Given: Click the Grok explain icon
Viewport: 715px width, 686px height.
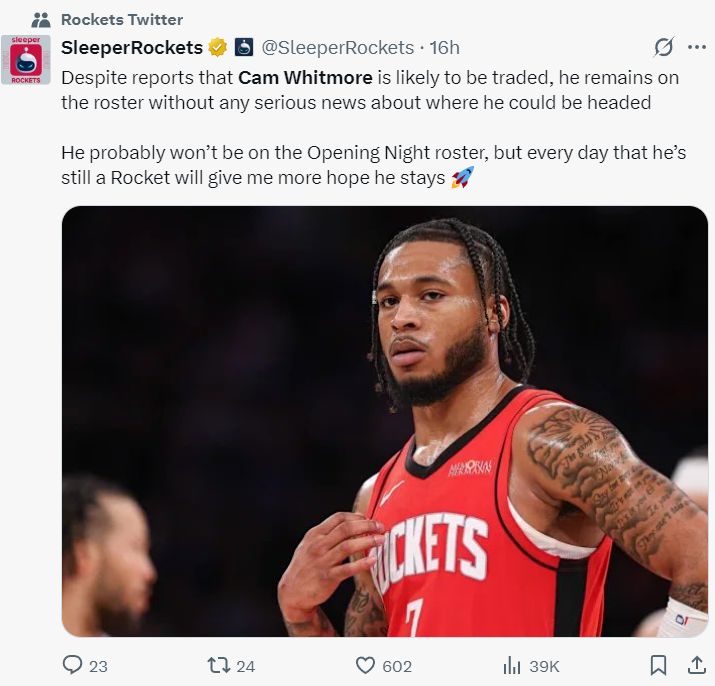Looking at the screenshot, I should 661,47.
